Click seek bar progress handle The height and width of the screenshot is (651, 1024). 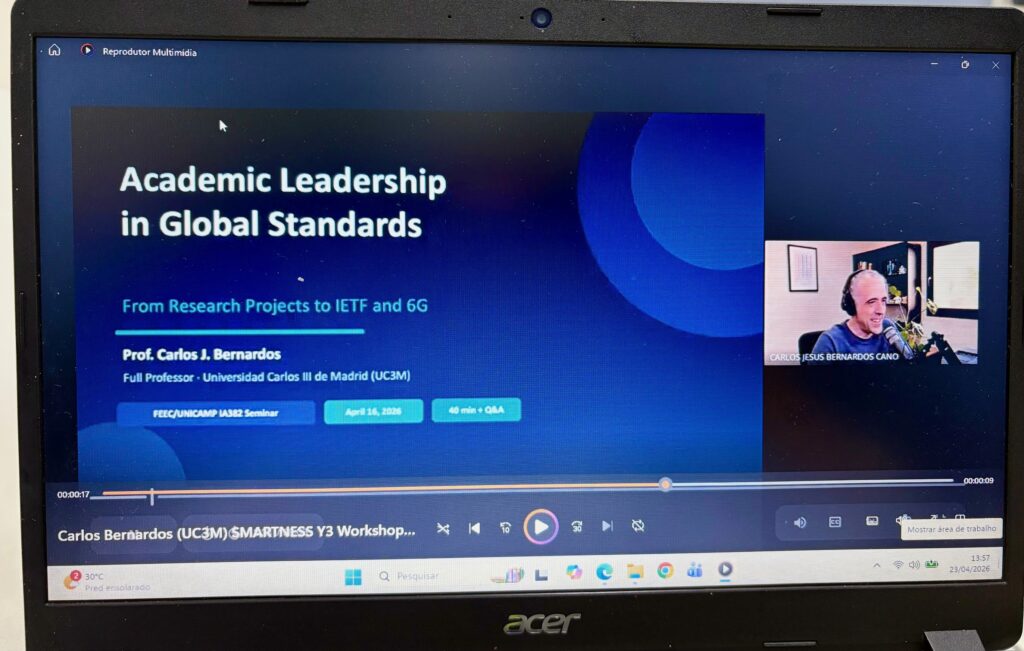coord(665,485)
